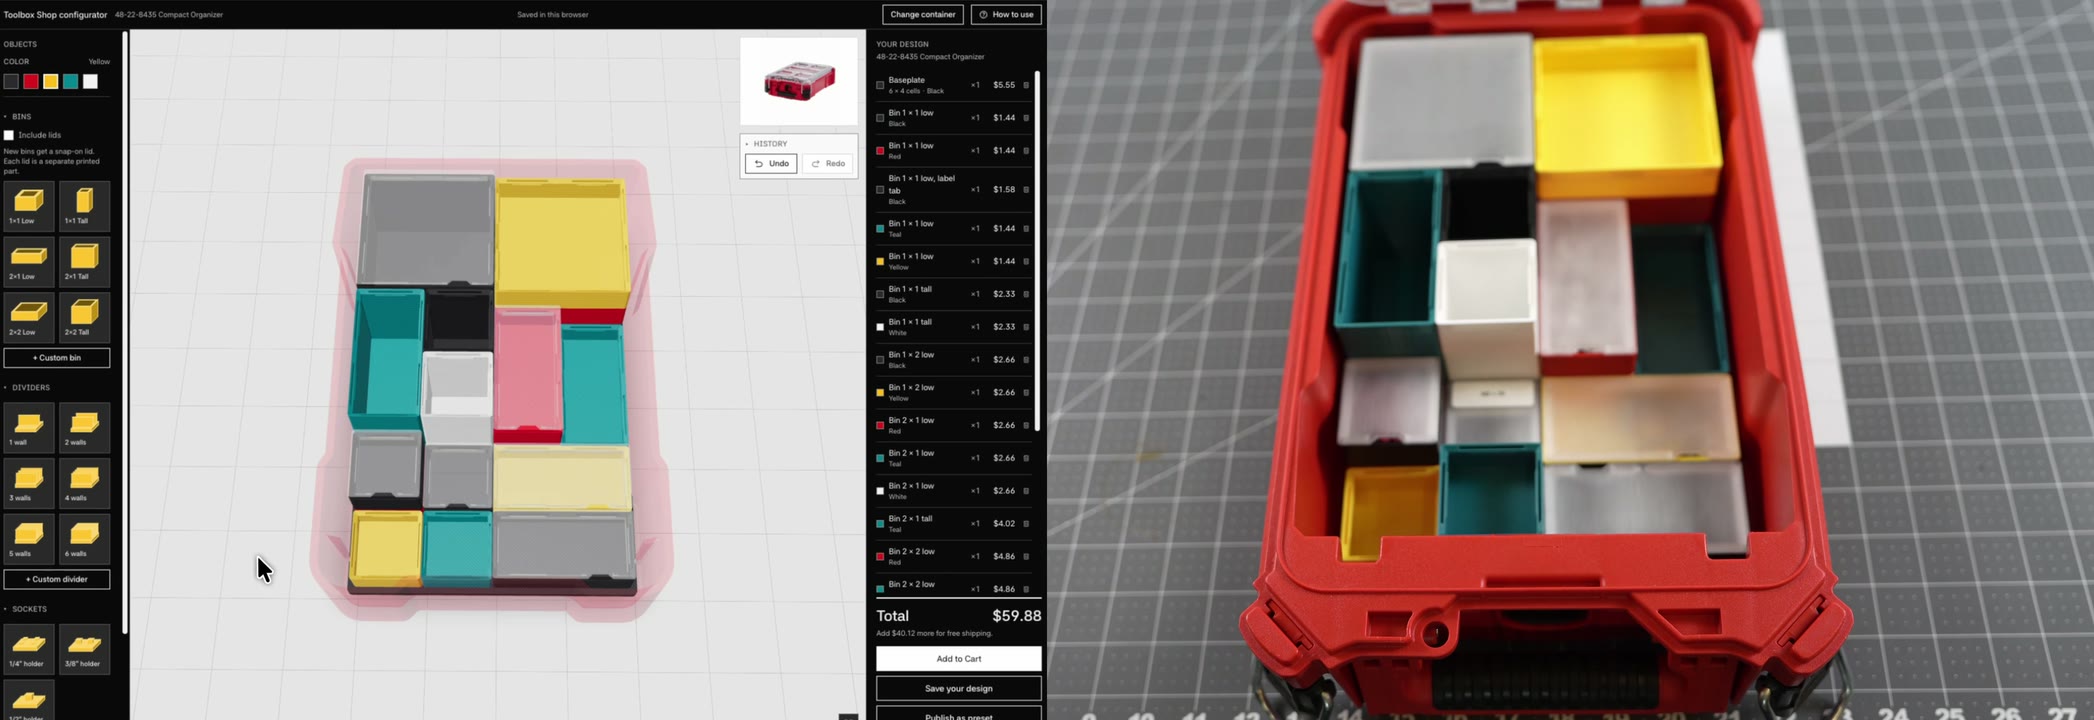Select the 5 walls divider
2094x720 pixels.
coord(29,540)
